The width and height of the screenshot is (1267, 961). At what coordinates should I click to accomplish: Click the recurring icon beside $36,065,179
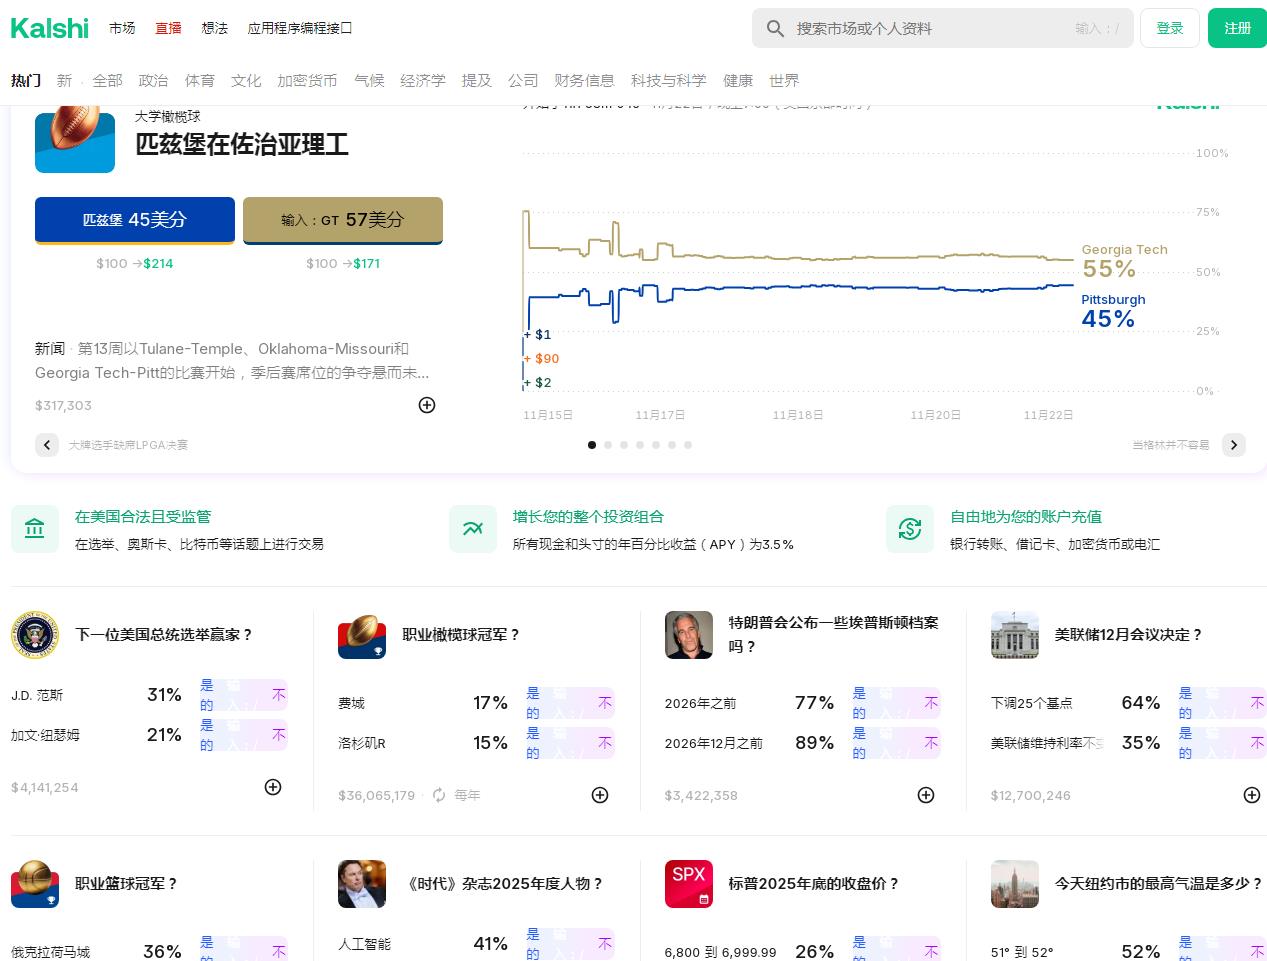pos(439,795)
